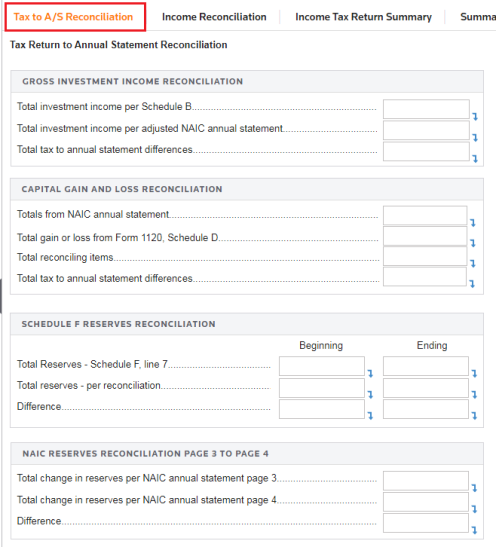The image size is (496, 547).
Task: Click drill-down arrow for Form 1120 Schedule D gain or loss
Action: [x=473, y=243]
